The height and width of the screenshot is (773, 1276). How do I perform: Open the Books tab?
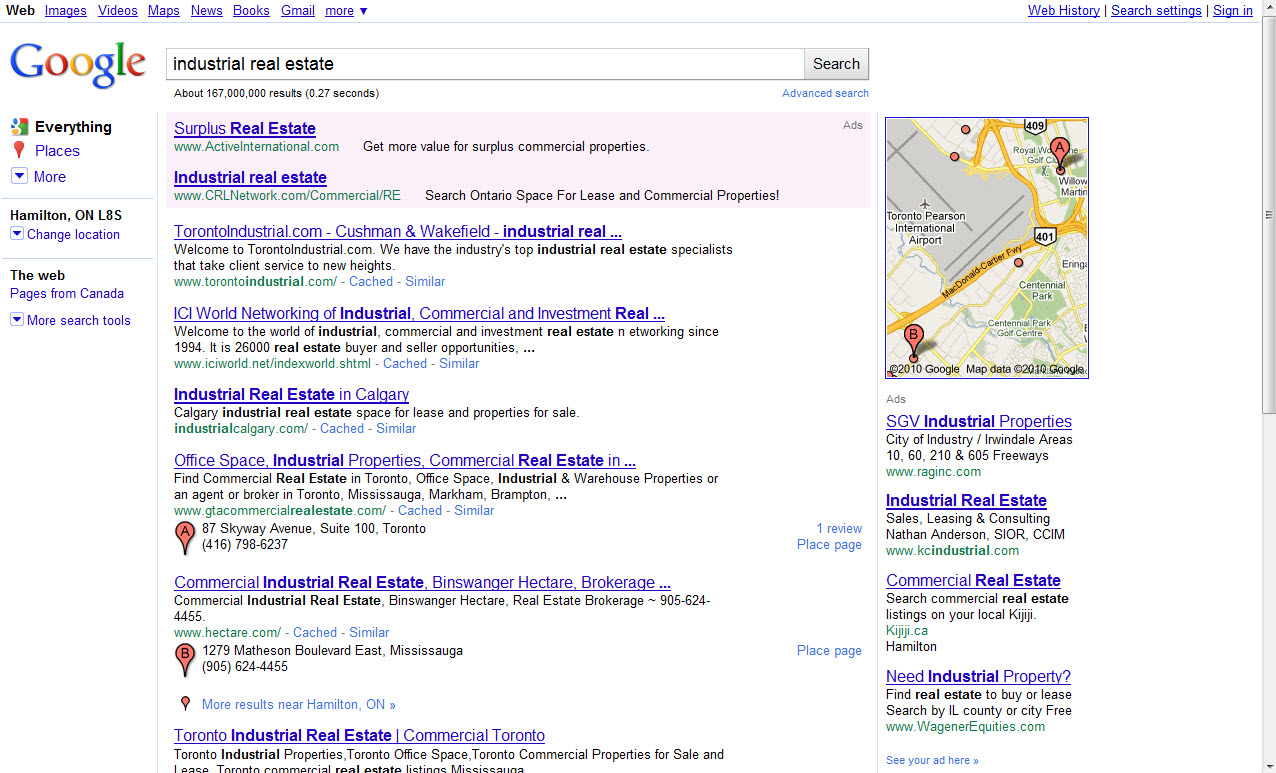coord(251,10)
